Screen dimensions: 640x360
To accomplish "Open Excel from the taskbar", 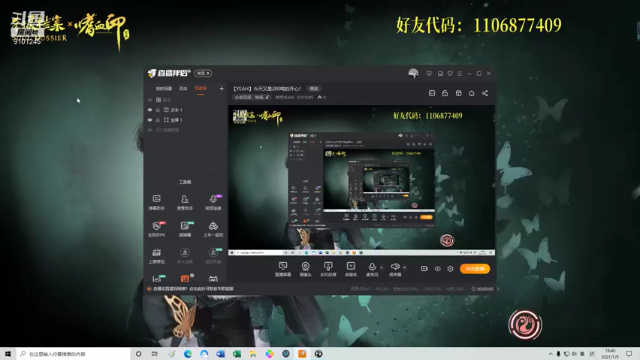I will click(x=237, y=353).
